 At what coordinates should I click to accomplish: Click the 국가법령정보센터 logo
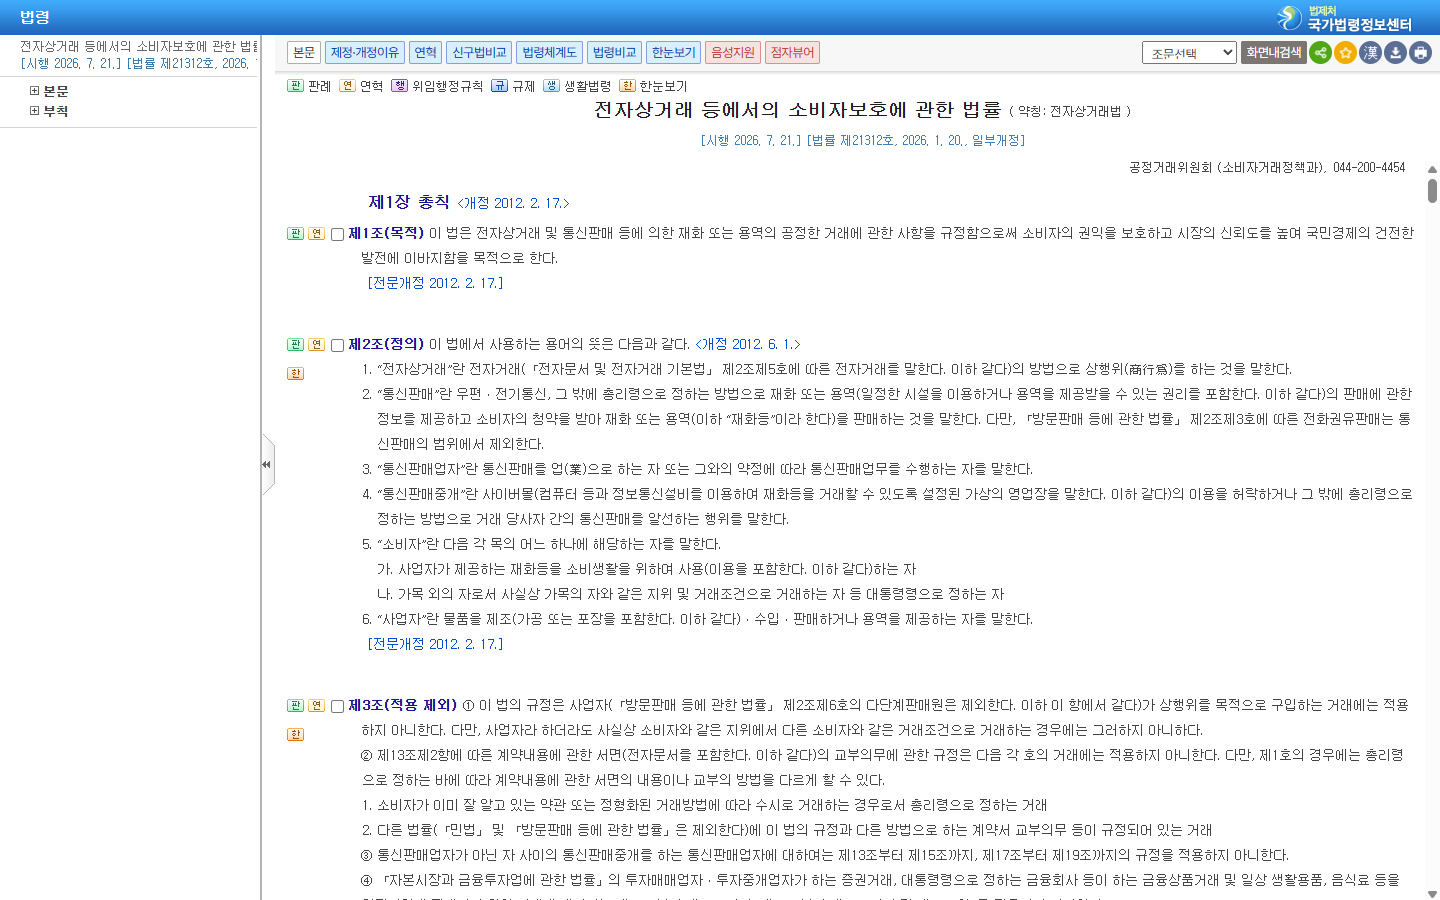(1344, 18)
